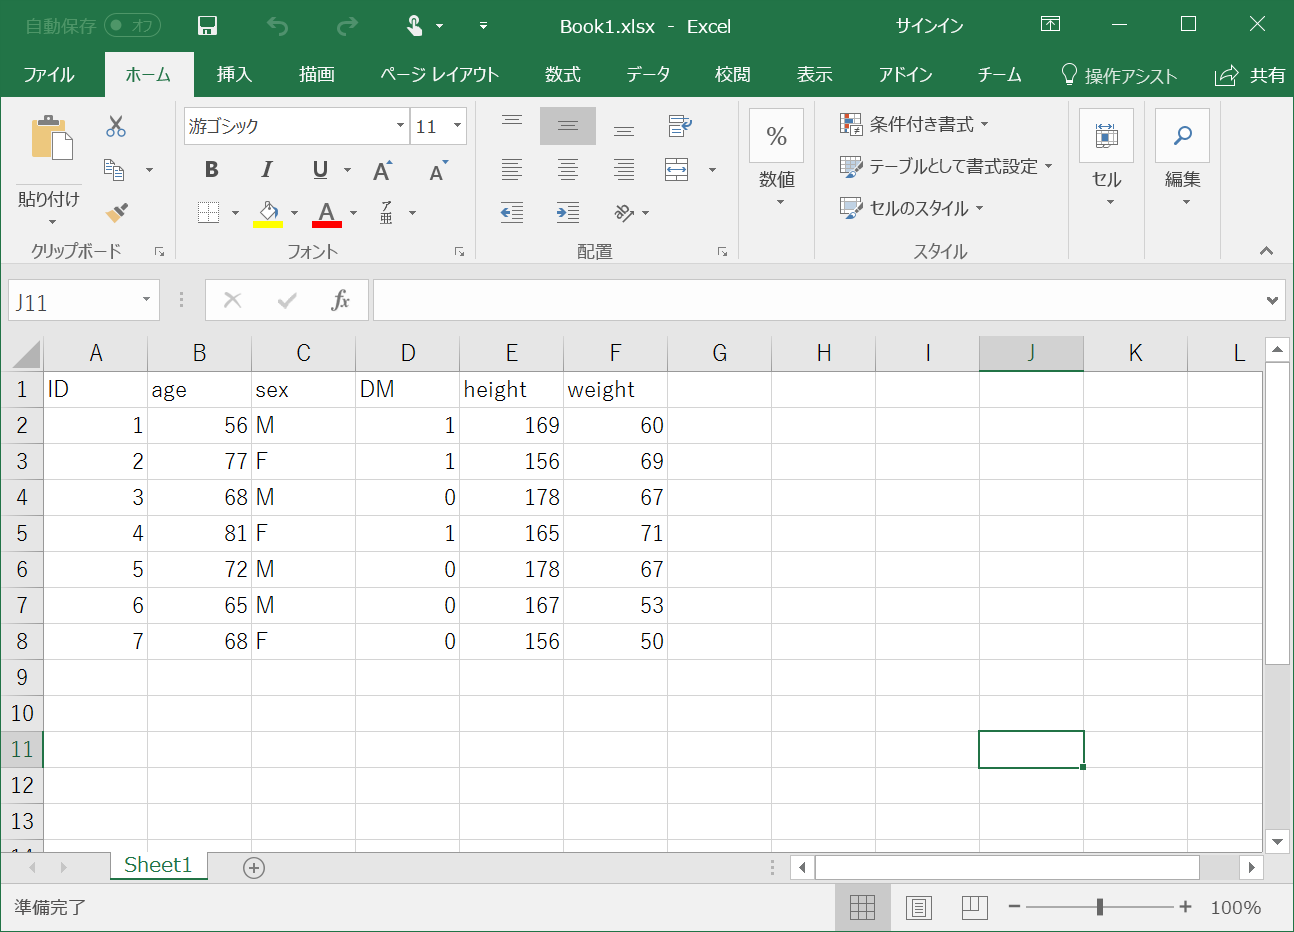The image size is (1294, 932).
Task: Toggle the AutoSave switch
Action: click(133, 26)
